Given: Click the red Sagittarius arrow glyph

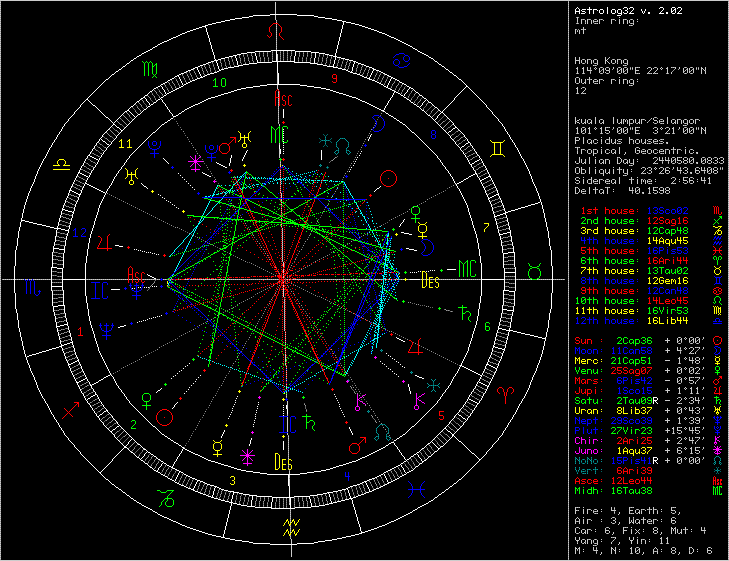Looking at the screenshot, I should click(x=71, y=411).
